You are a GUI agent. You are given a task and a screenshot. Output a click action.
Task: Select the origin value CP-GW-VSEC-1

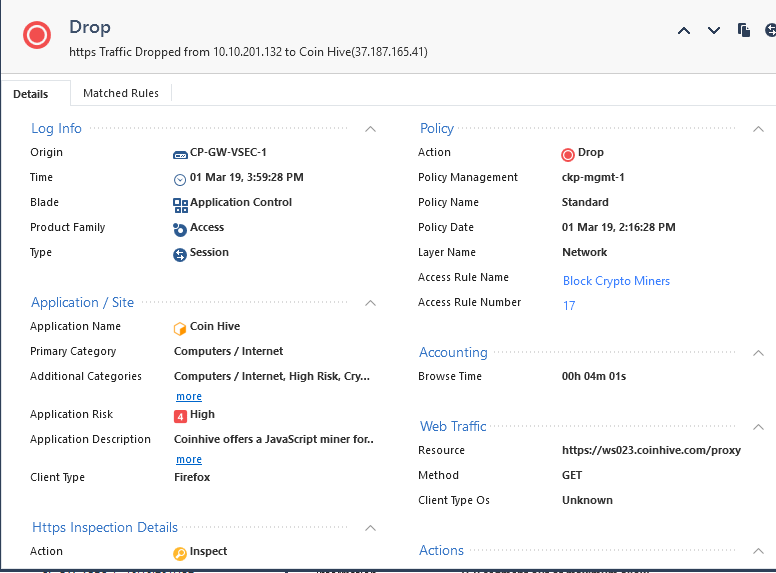228,152
